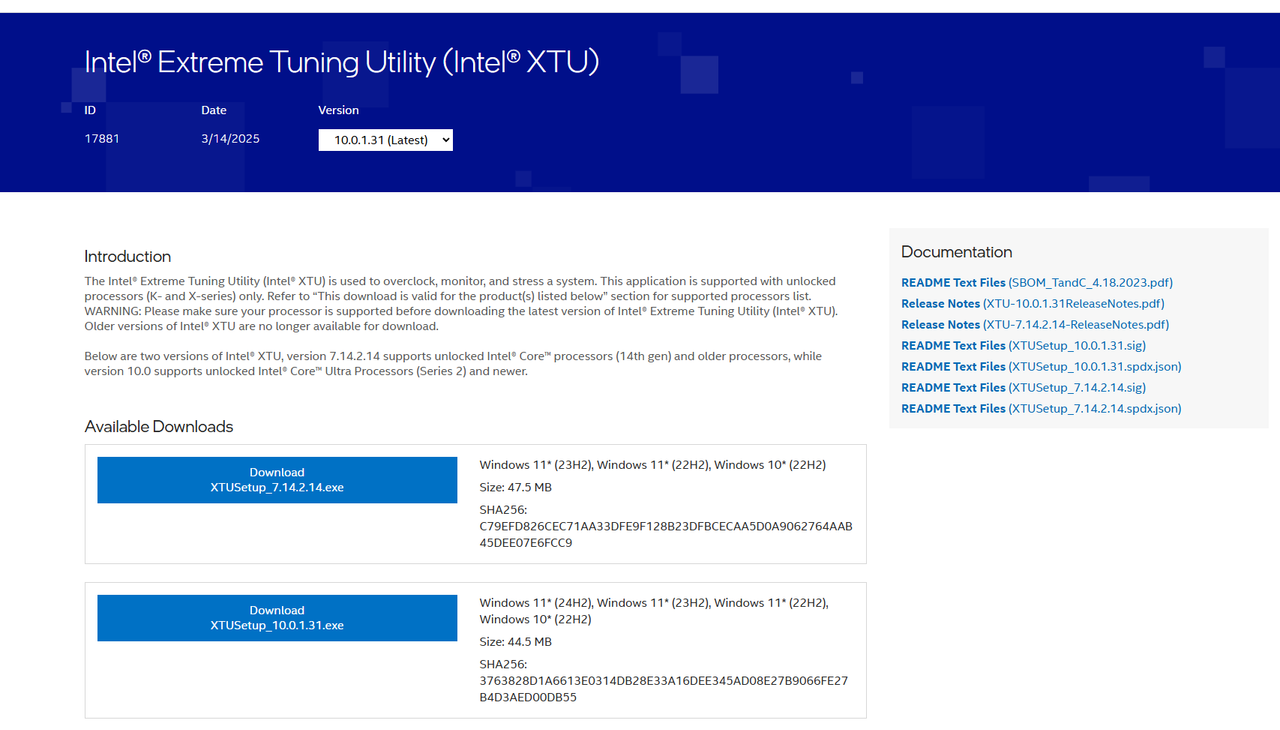1280x730 pixels.
Task: Open README SBOM_TandC_4.18.2023.pdf link
Action: (1037, 283)
